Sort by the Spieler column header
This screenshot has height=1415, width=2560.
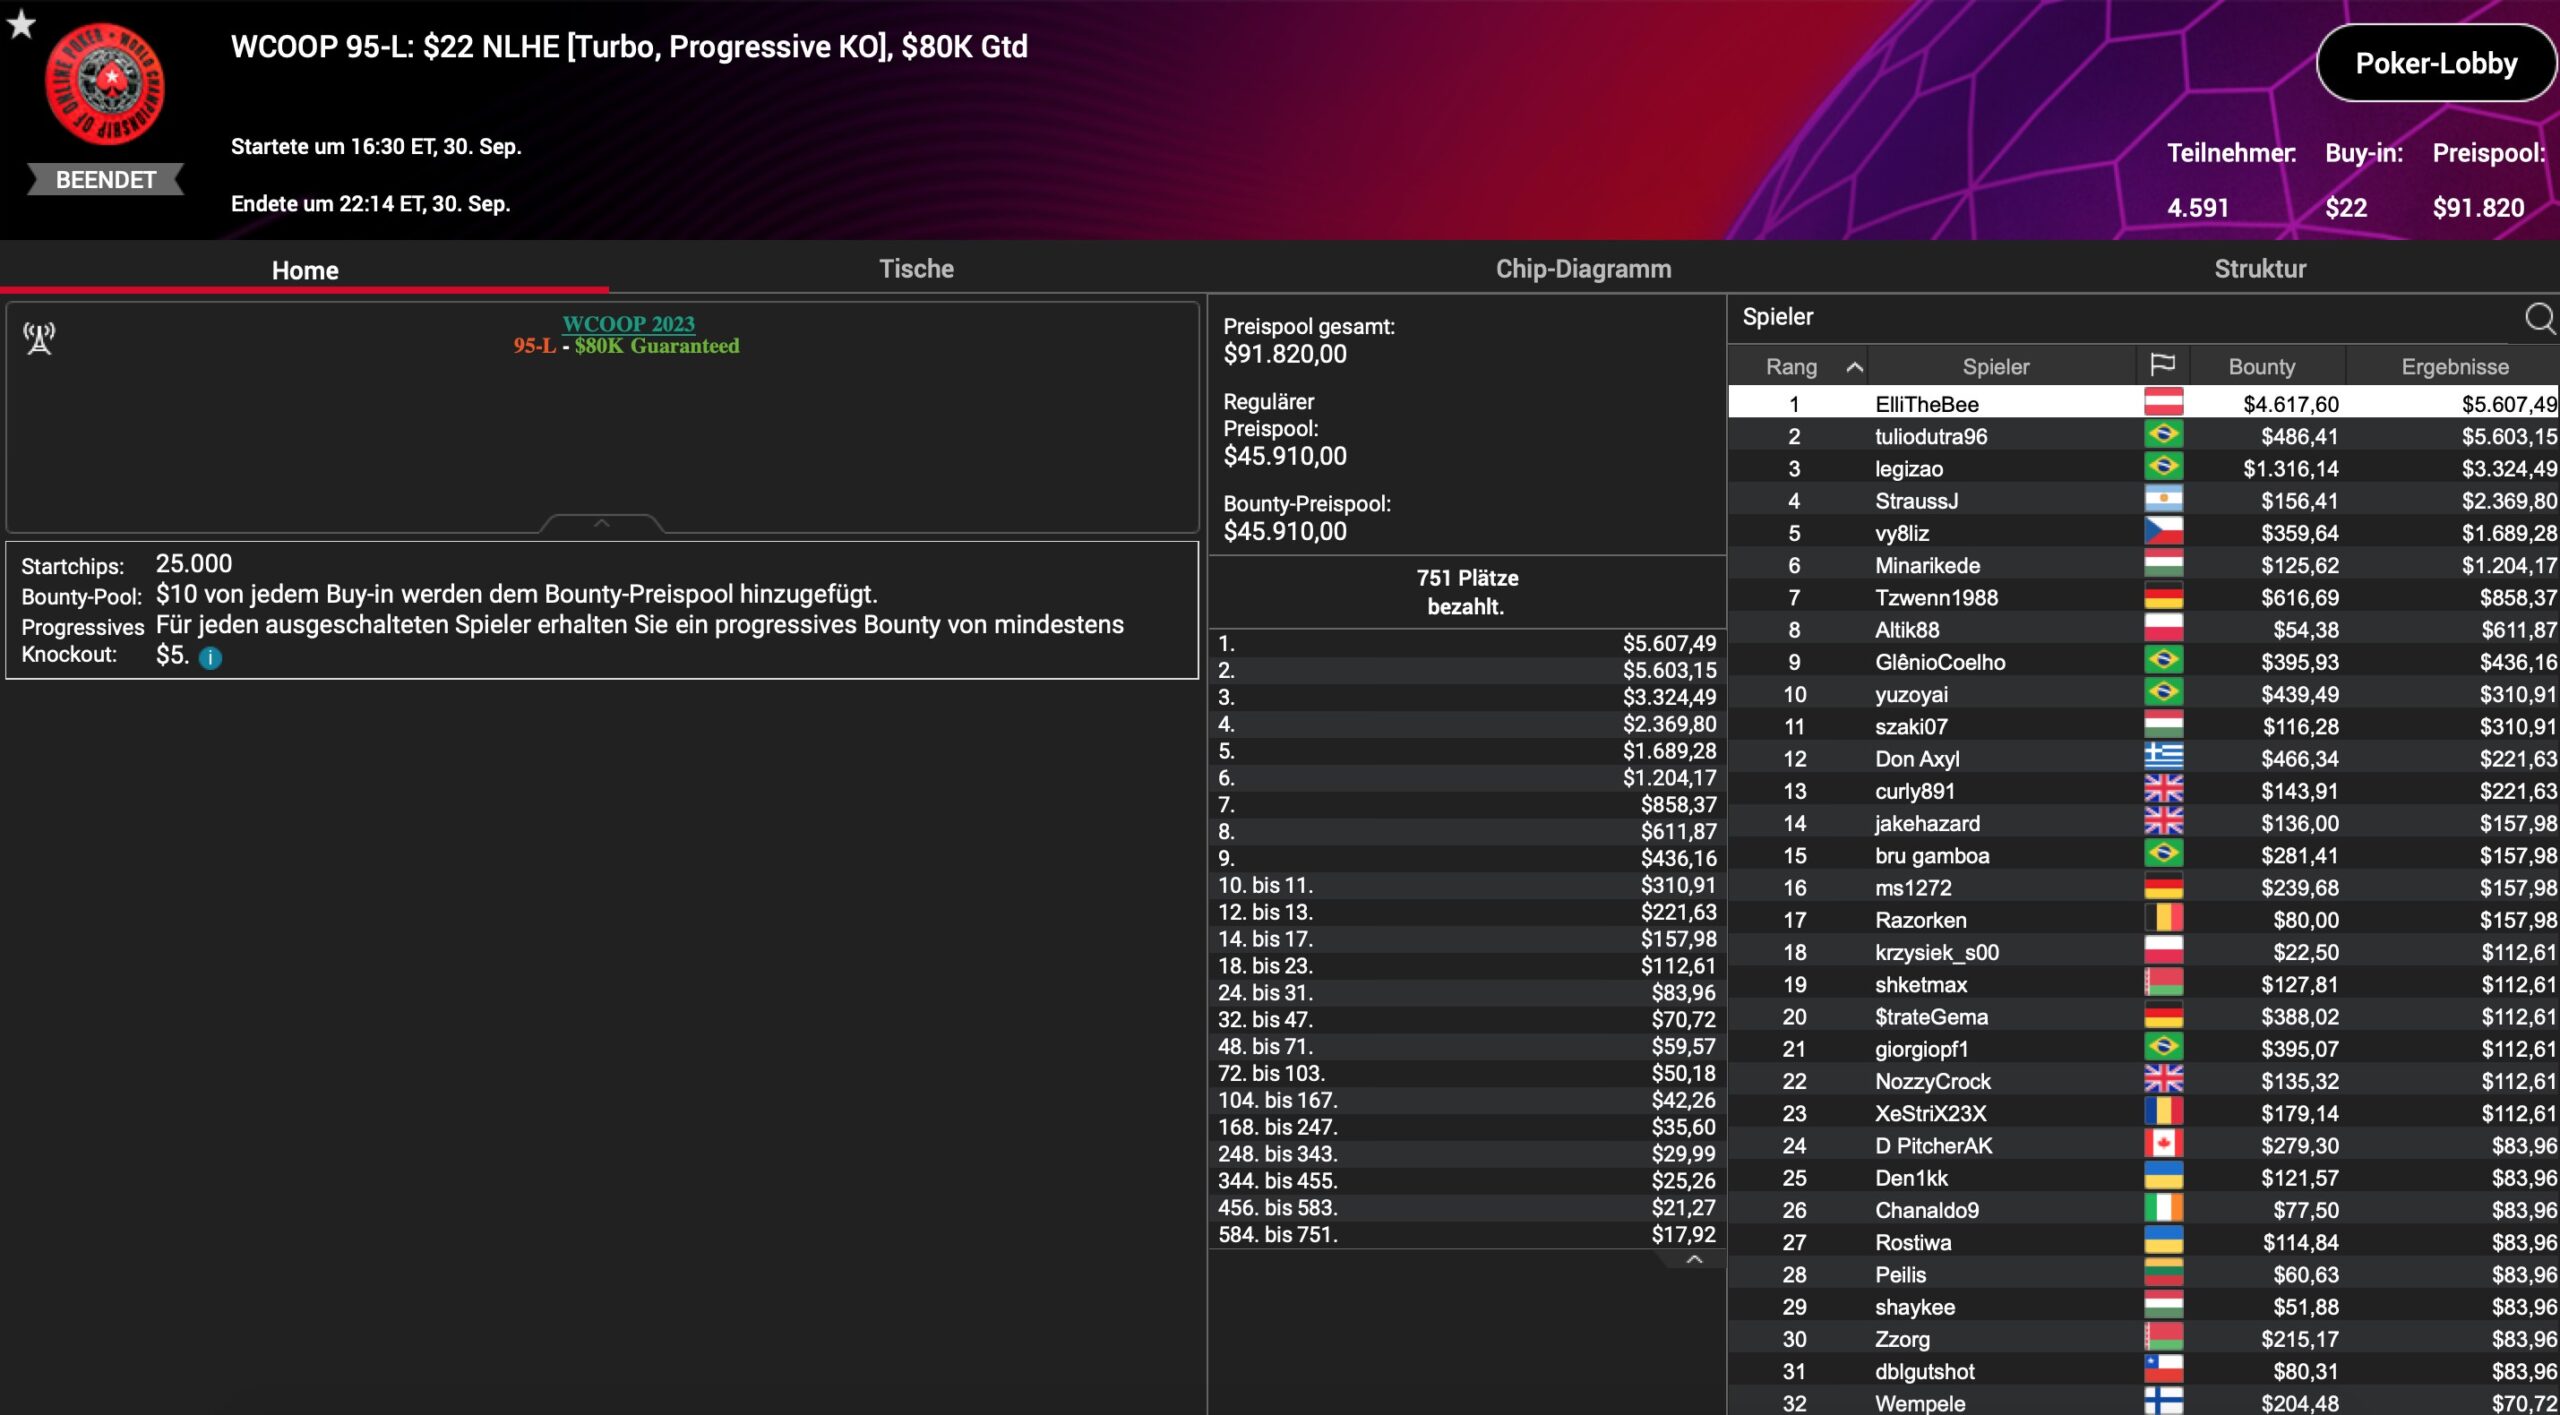[1996, 366]
